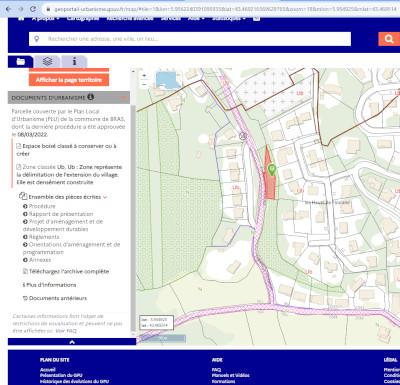This screenshot has height=385, width=400.
Task: Click the browser back arrow
Action: [9, 9]
